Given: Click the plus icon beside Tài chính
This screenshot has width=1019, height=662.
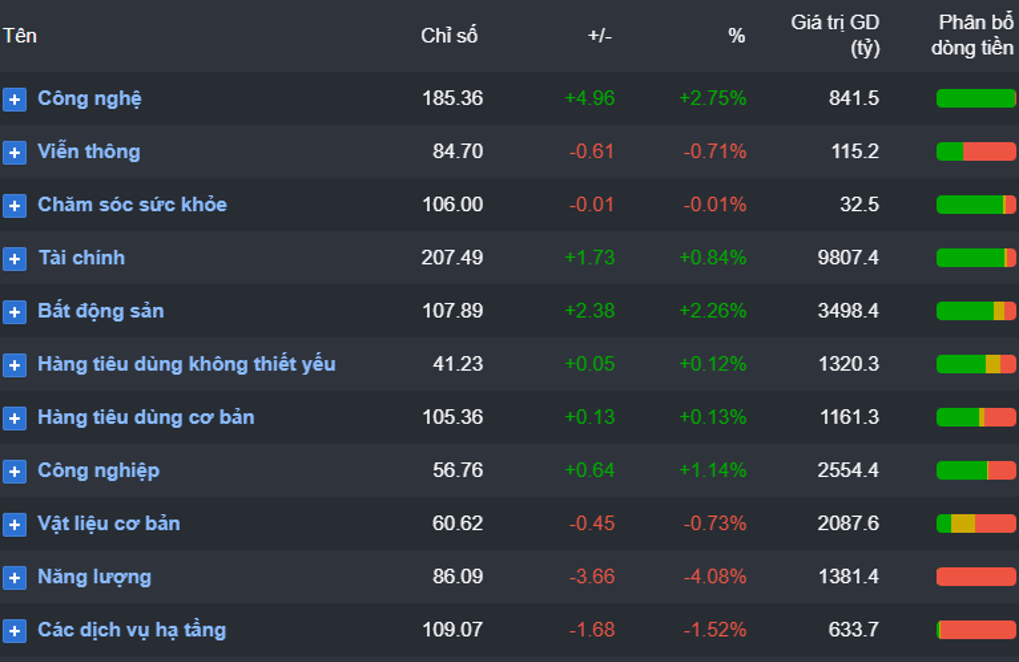Looking at the screenshot, I should click(x=14, y=258).
